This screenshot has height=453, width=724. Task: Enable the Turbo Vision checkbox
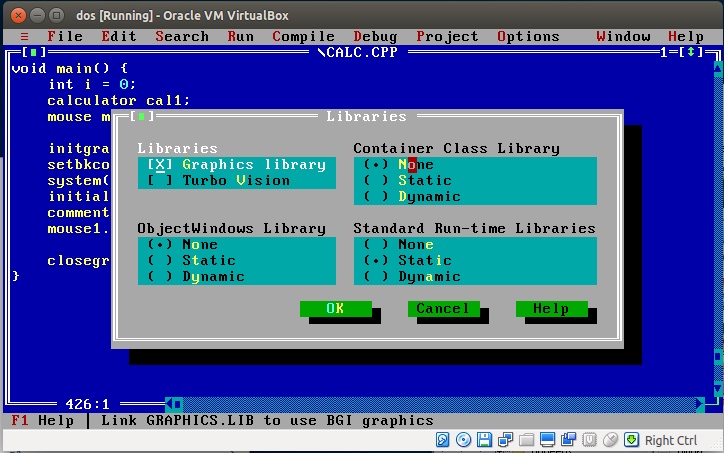(219, 180)
